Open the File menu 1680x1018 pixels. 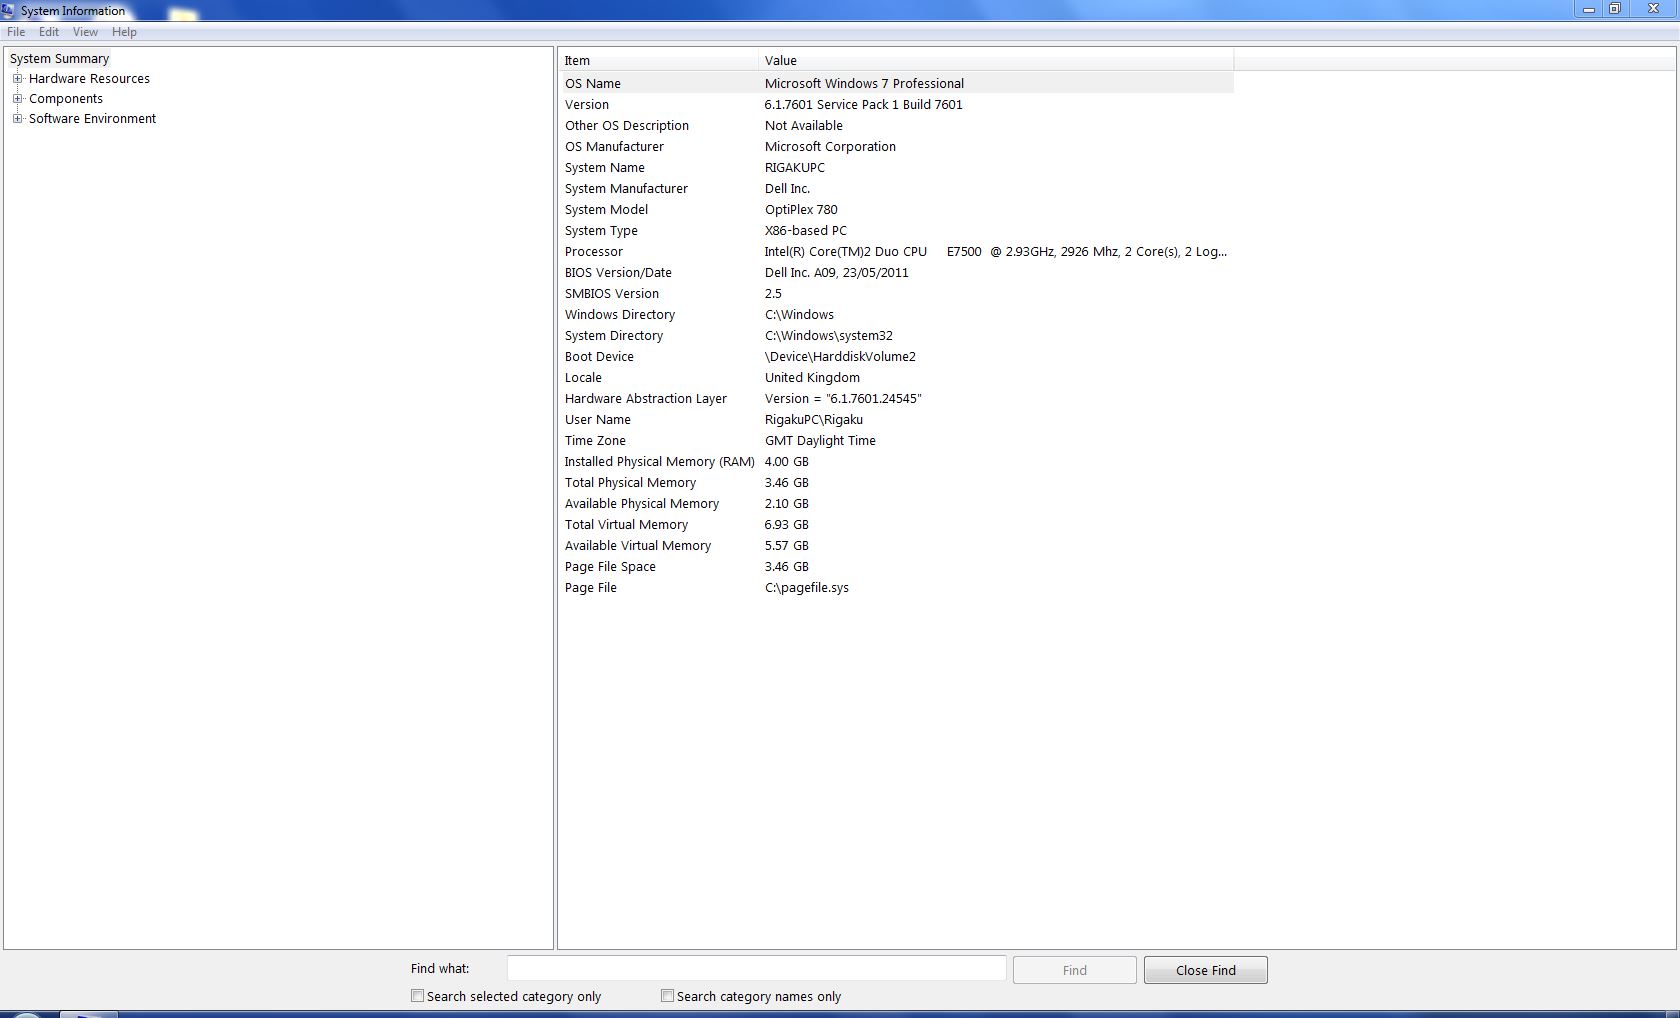click(x=16, y=32)
